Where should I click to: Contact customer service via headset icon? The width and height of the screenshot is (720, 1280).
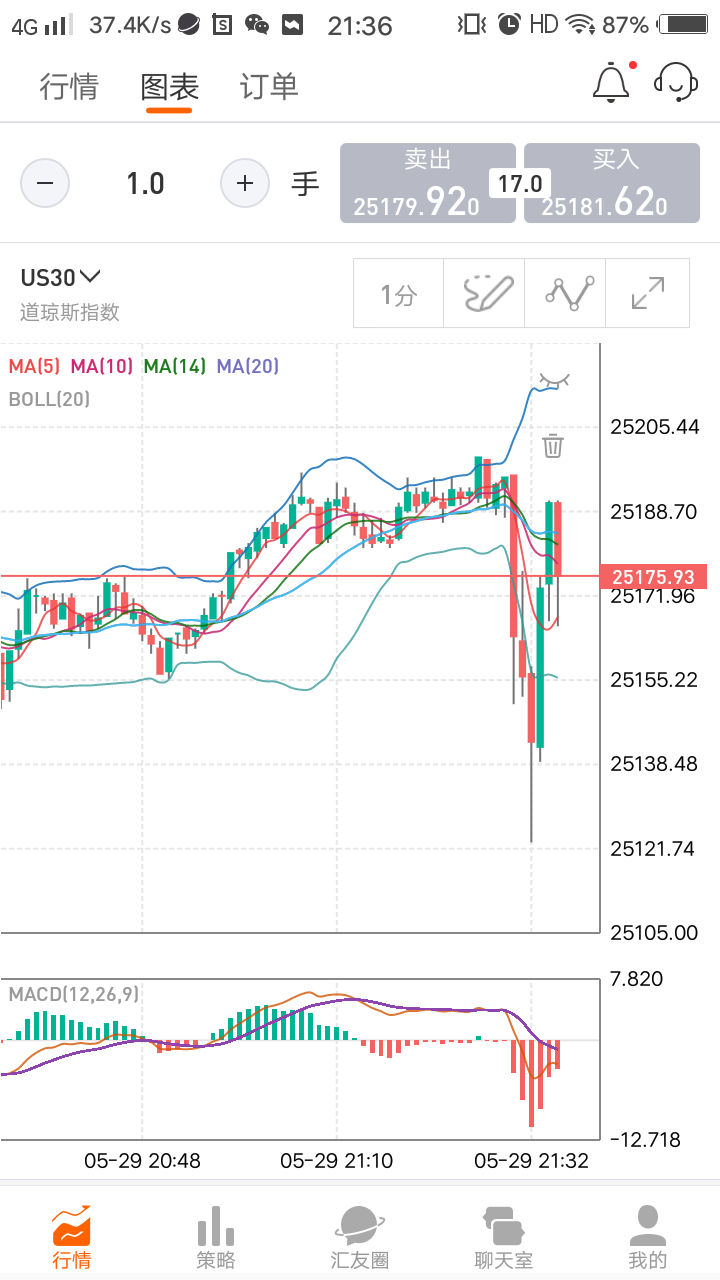[675, 84]
